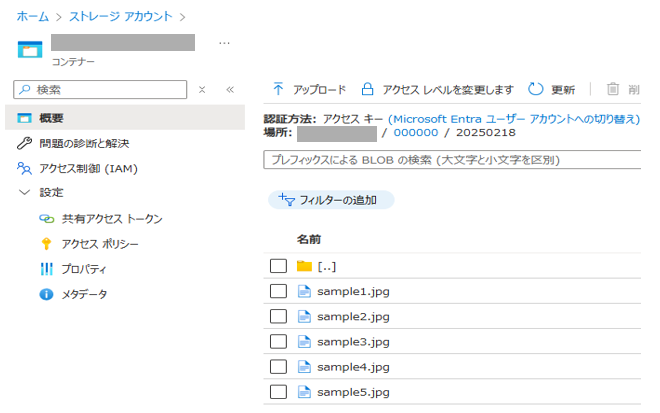Click アクセス レベルを変更します button label

point(448,90)
